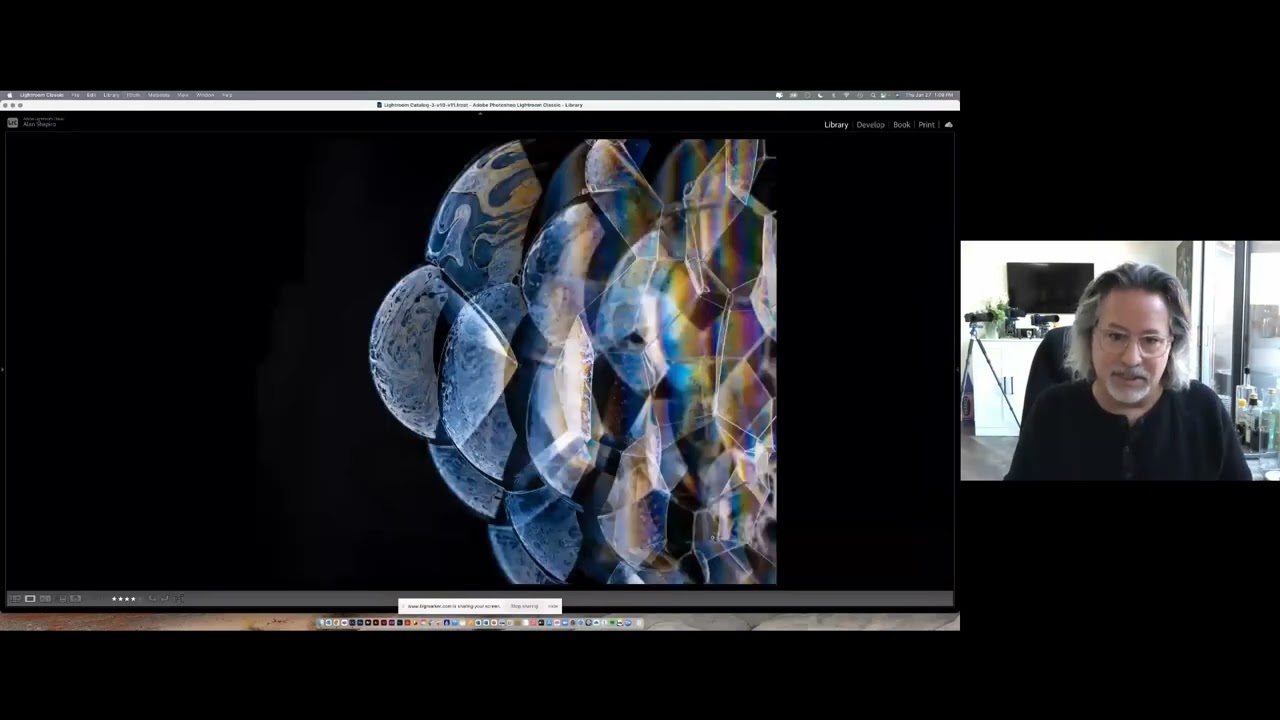Open the Apple menu

(x=10, y=95)
